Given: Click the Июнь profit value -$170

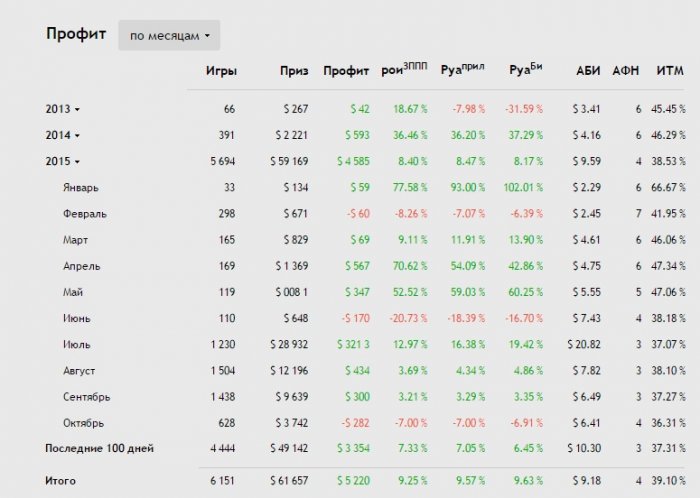Looking at the screenshot, I should pyautogui.click(x=355, y=318).
